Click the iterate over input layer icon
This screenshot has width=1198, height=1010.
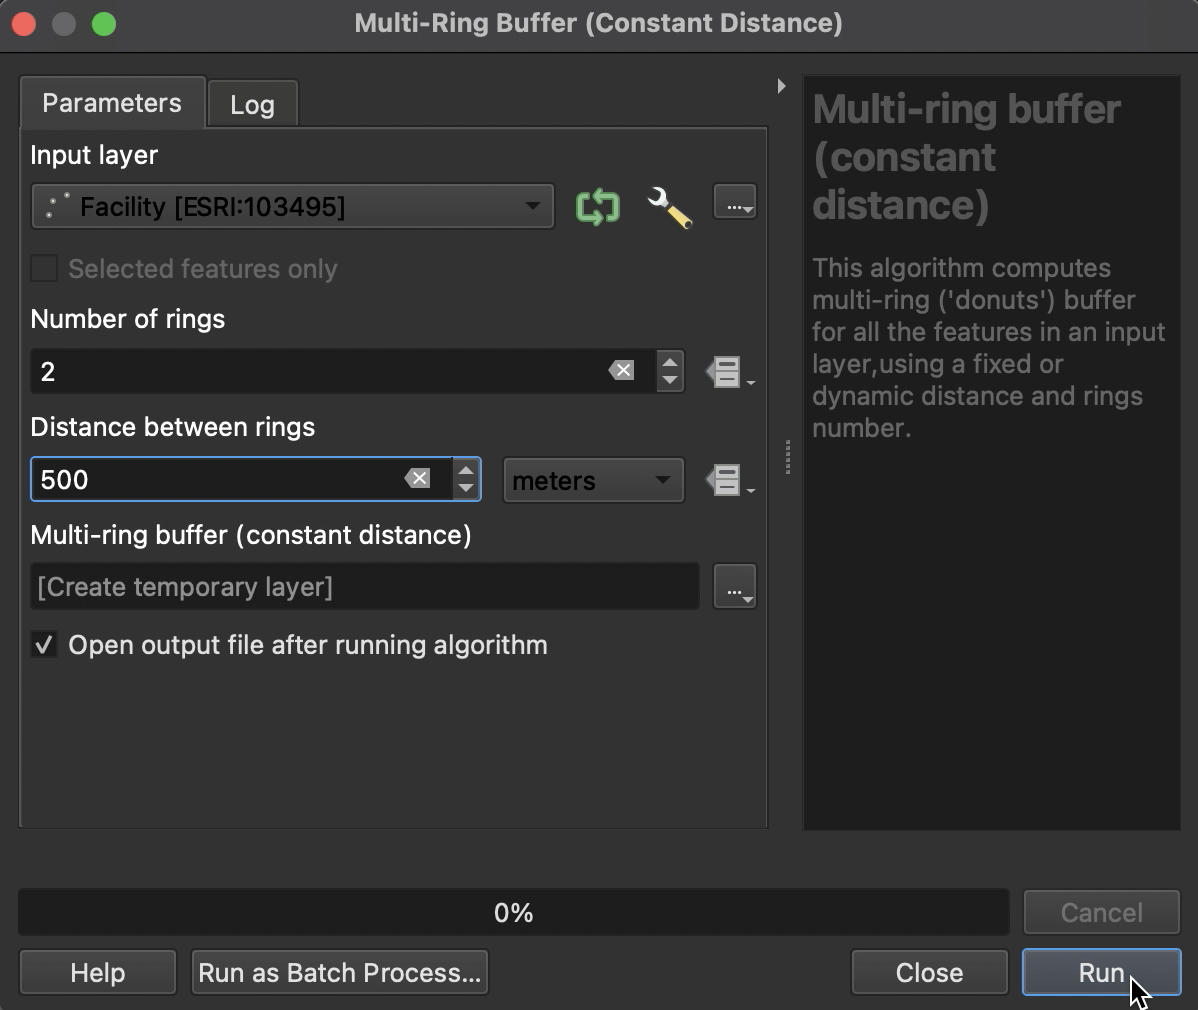597,206
